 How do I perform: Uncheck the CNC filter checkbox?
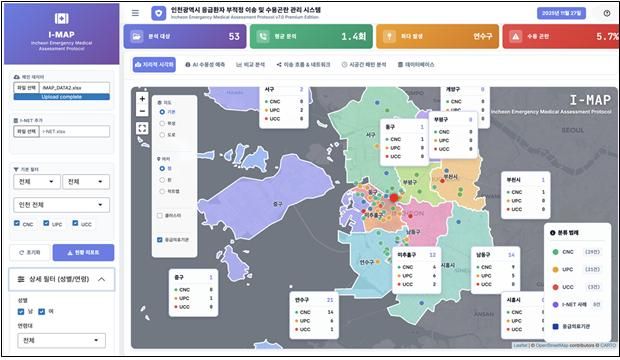click(17, 223)
